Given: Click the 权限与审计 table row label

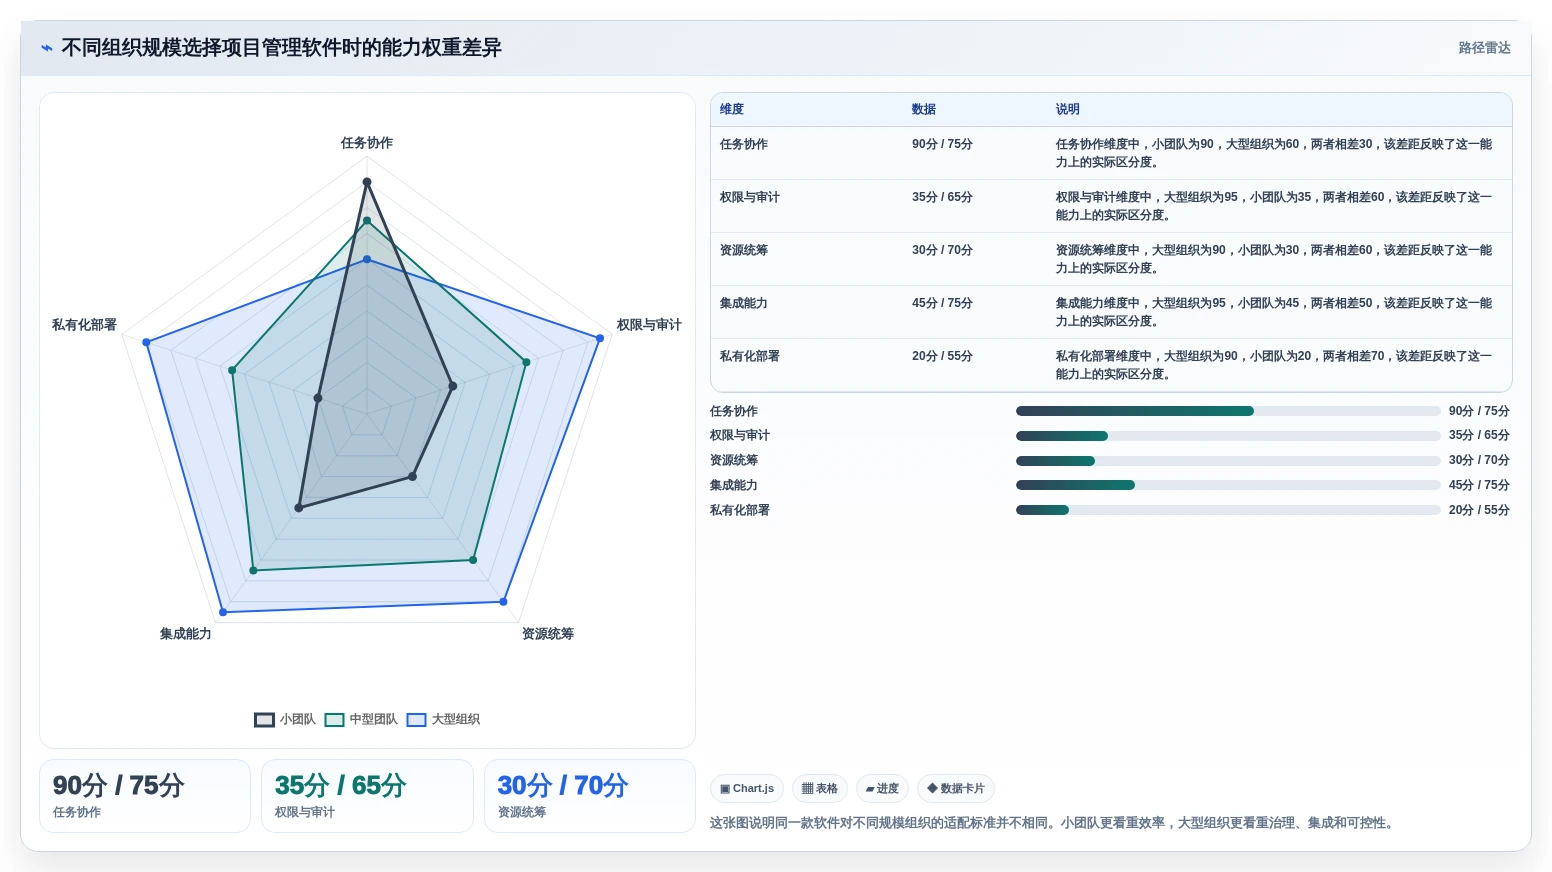Looking at the screenshot, I should click(750, 198).
